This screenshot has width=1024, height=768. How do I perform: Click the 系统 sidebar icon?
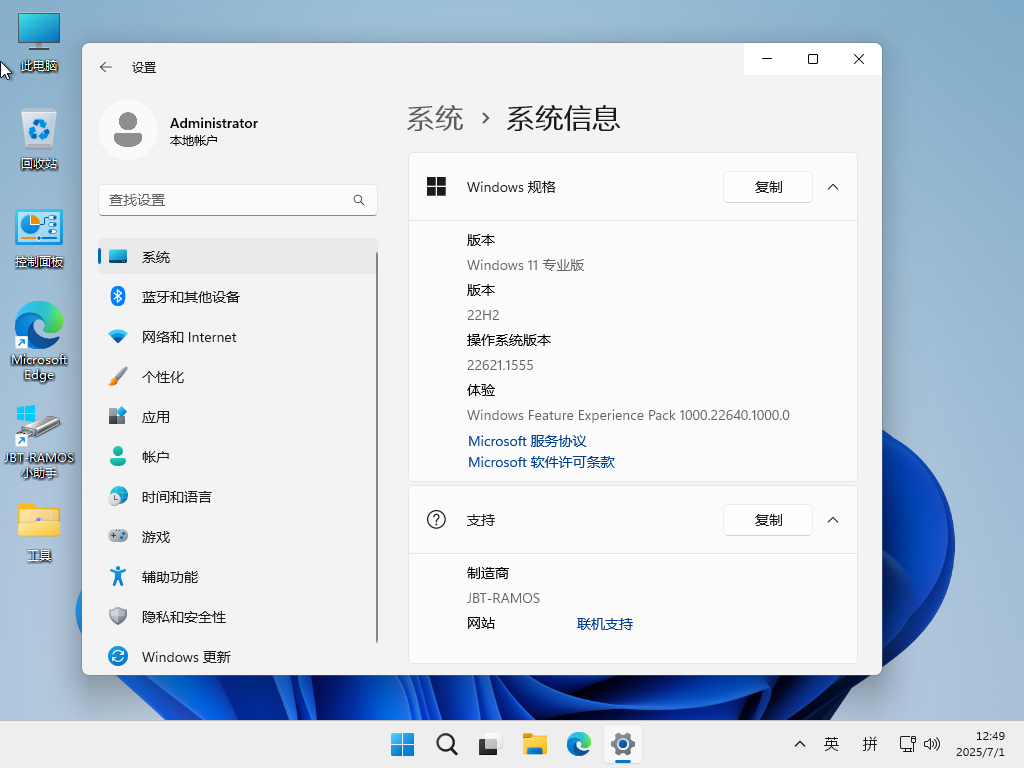(x=118, y=257)
